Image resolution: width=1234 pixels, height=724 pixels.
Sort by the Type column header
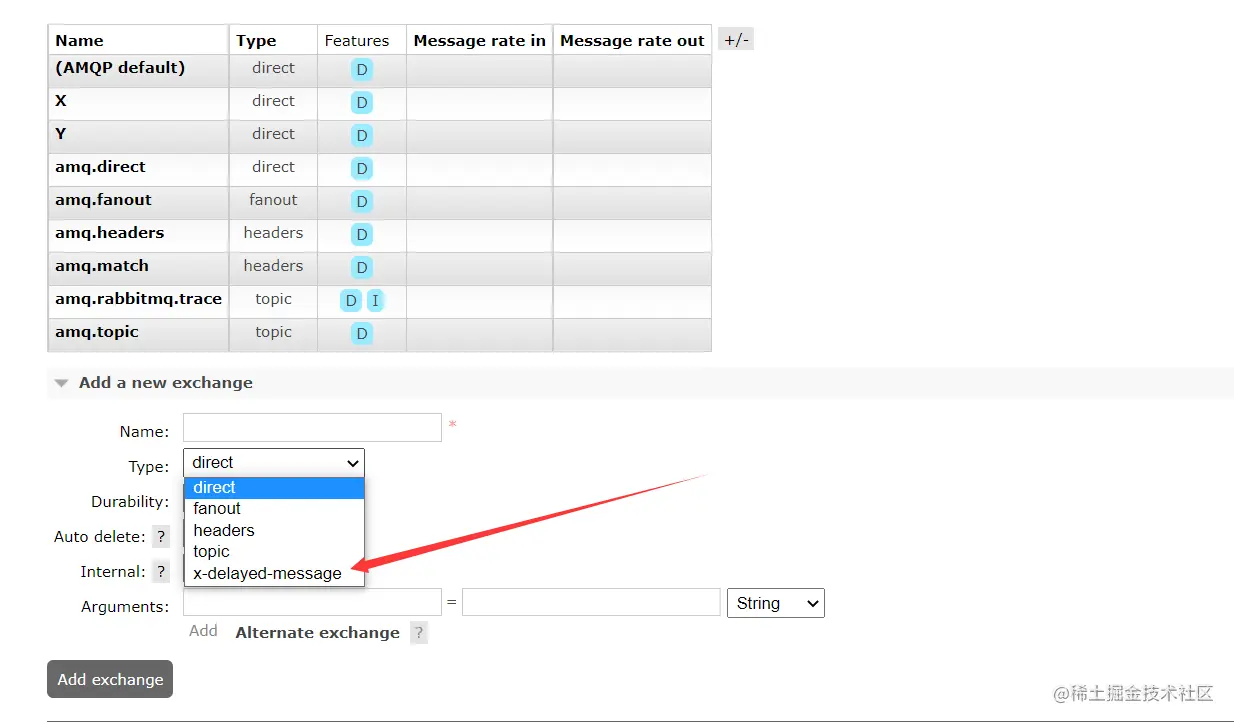click(x=256, y=41)
